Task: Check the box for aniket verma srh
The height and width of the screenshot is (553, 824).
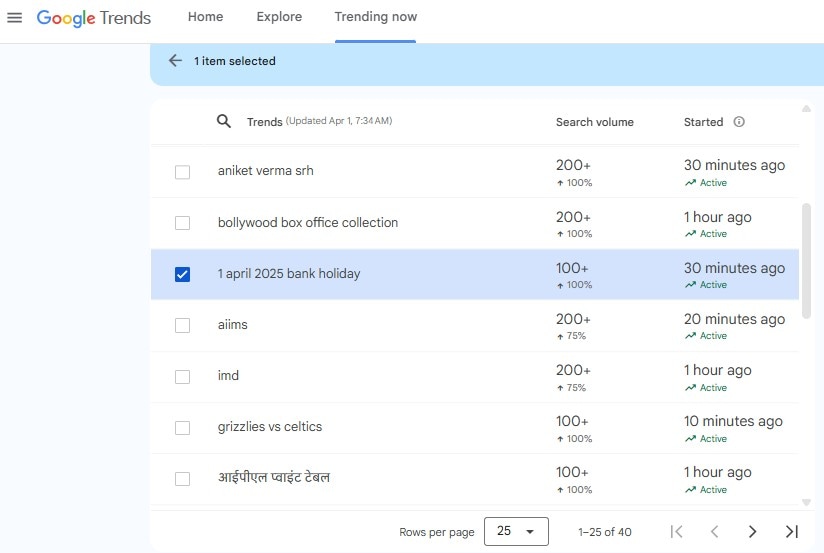Action: (x=182, y=172)
